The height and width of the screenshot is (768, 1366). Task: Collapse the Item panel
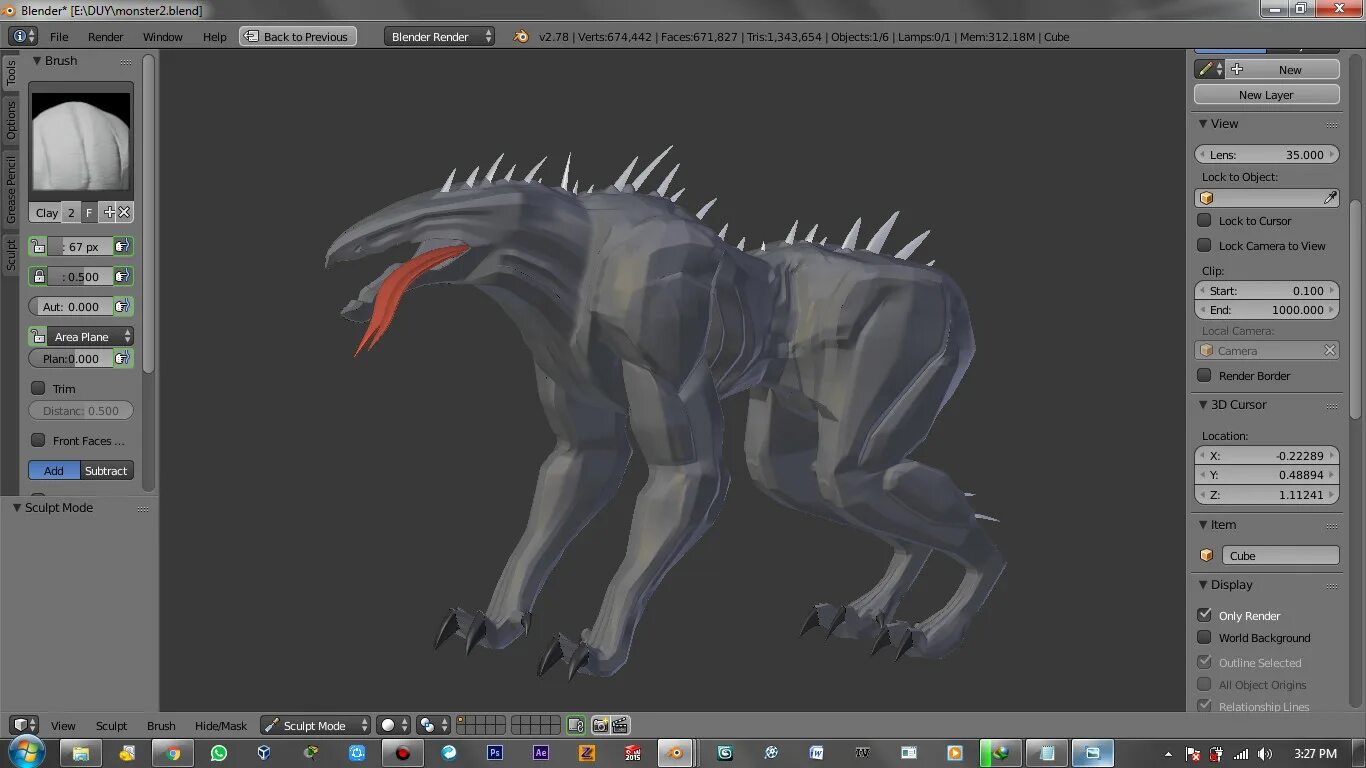tap(1203, 525)
